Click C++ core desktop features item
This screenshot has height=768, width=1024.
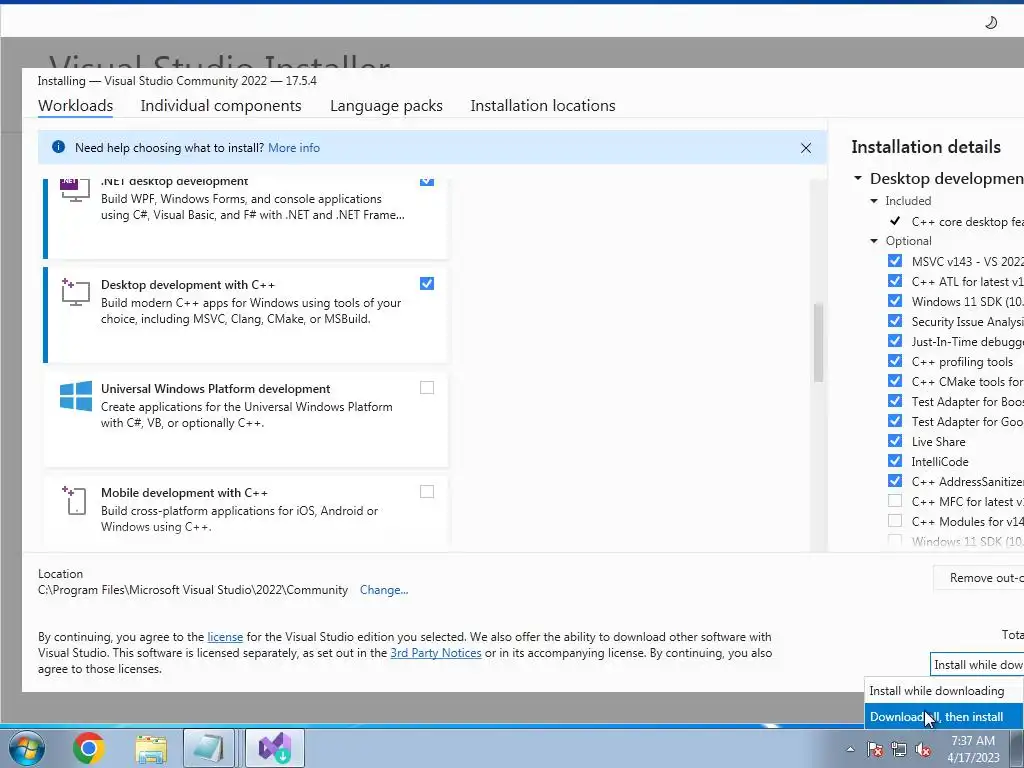pos(967,222)
